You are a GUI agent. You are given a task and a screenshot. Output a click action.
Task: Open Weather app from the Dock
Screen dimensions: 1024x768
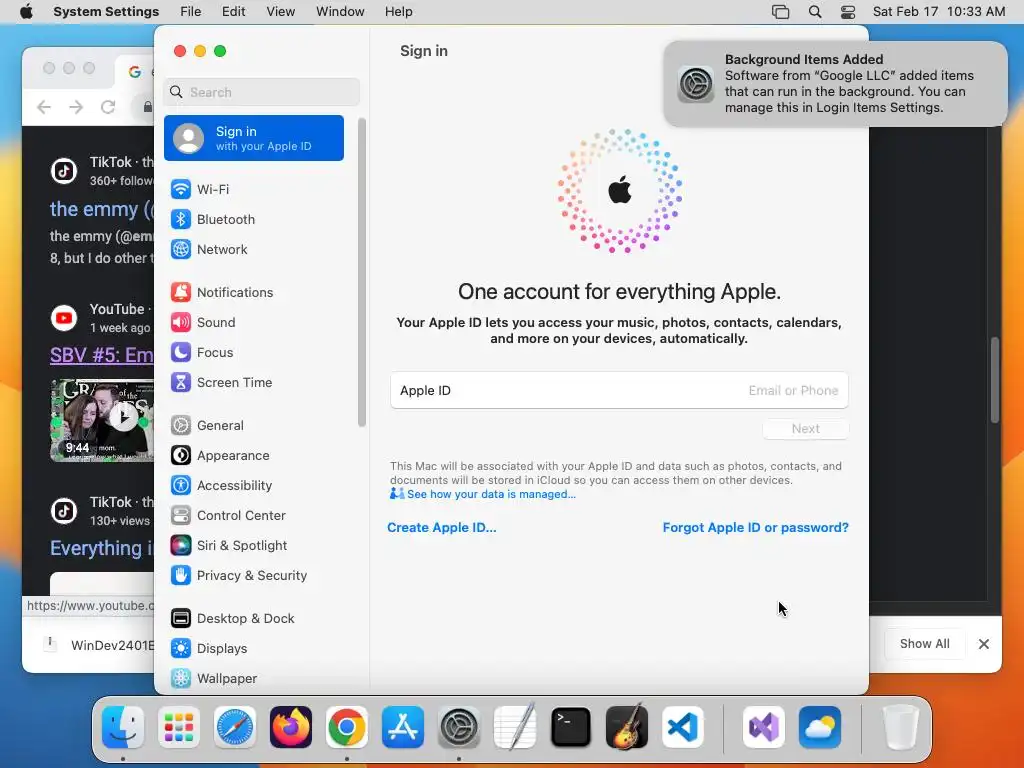point(820,727)
